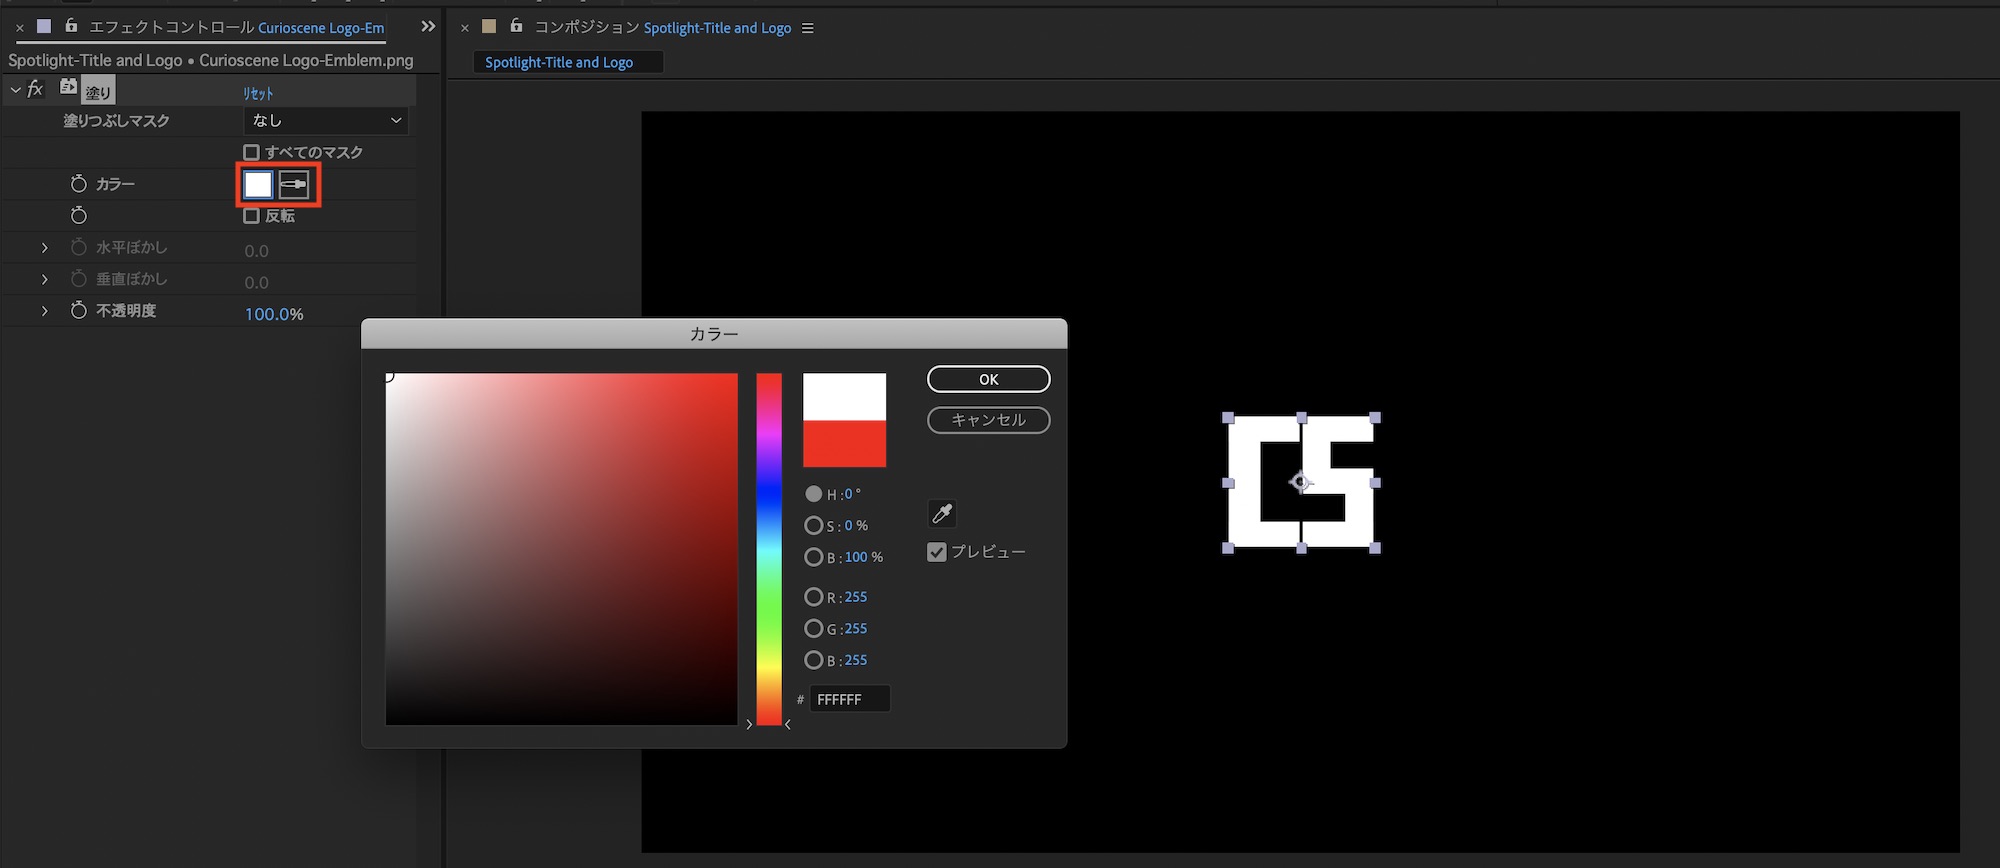2000x868 pixels.
Task: Click the 水平ぼかし value 0.0
Action: point(257,251)
